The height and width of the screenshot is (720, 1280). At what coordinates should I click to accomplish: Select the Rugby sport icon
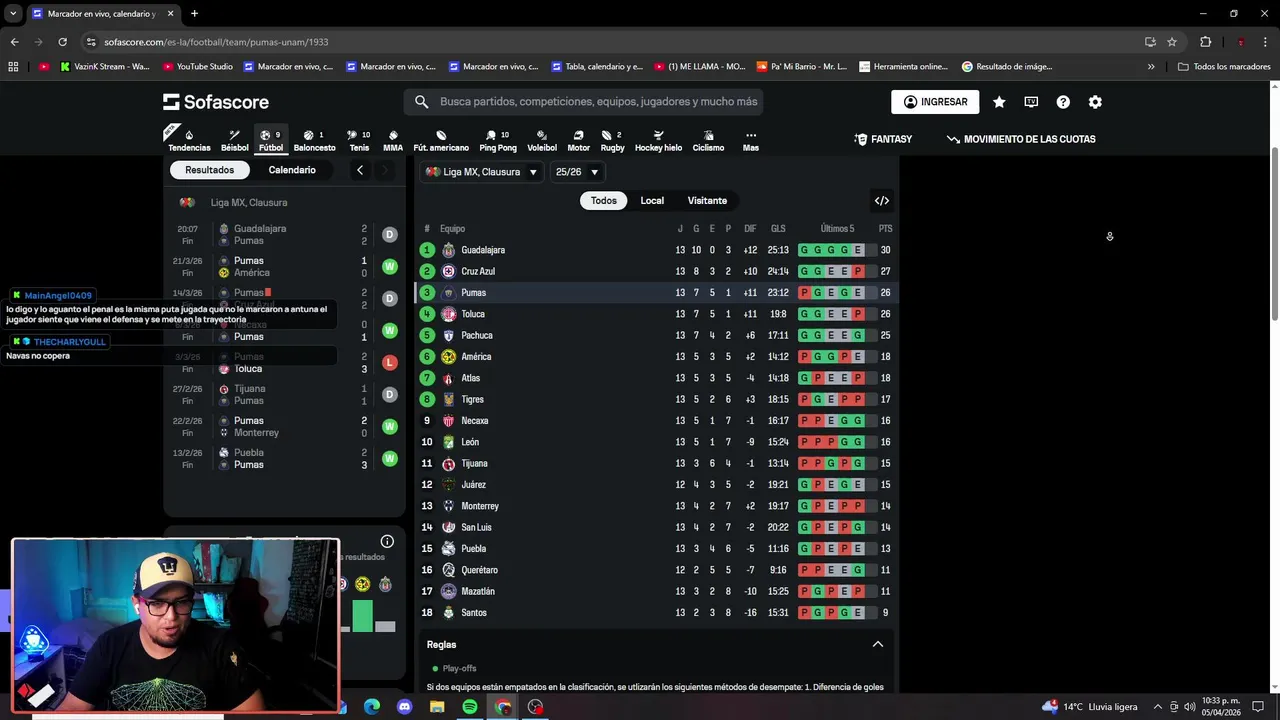coord(612,141)
